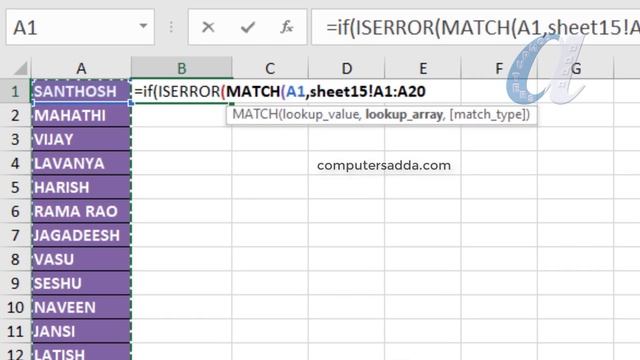Select all cells using corner triangle
Image resolution: width=640 pixels, height=360 pixels.
[20, 68]
